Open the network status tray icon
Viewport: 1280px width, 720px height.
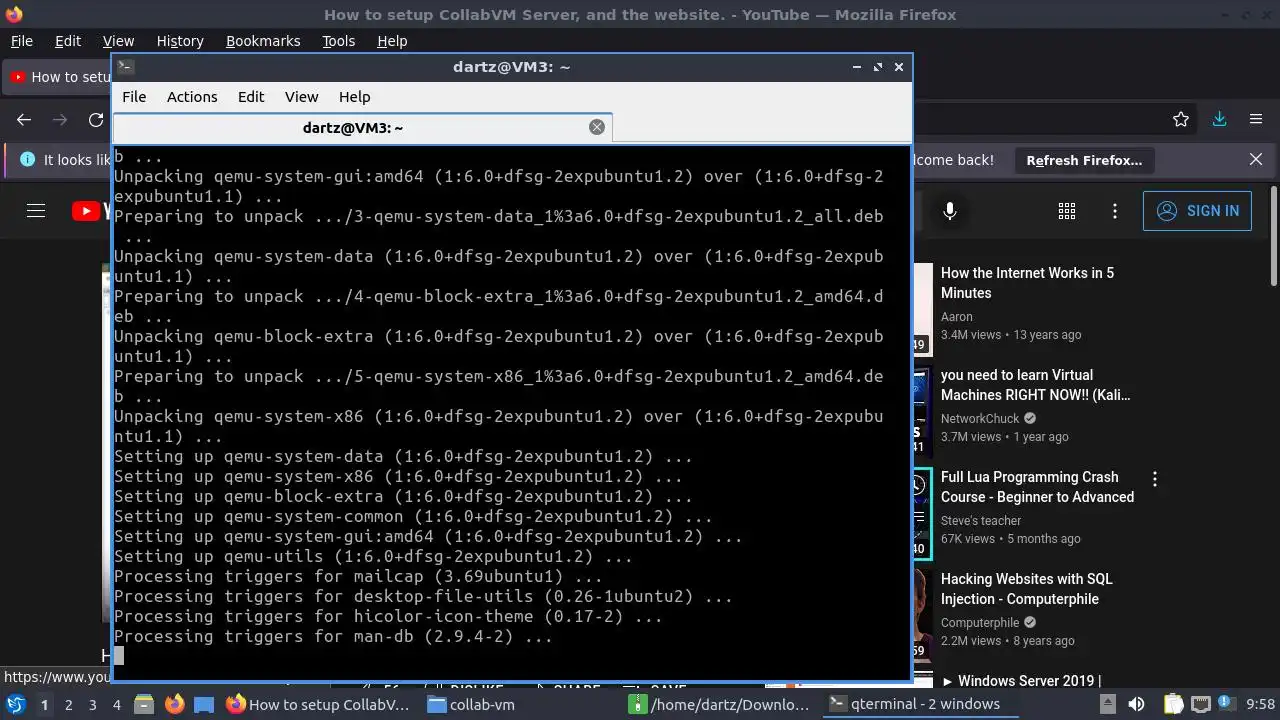click(x=1201, y=704)
